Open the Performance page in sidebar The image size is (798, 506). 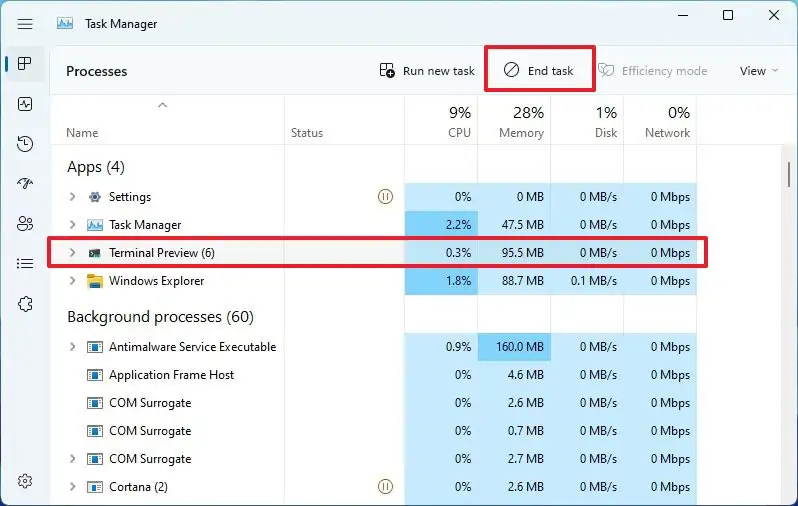[x=25, y=104]
